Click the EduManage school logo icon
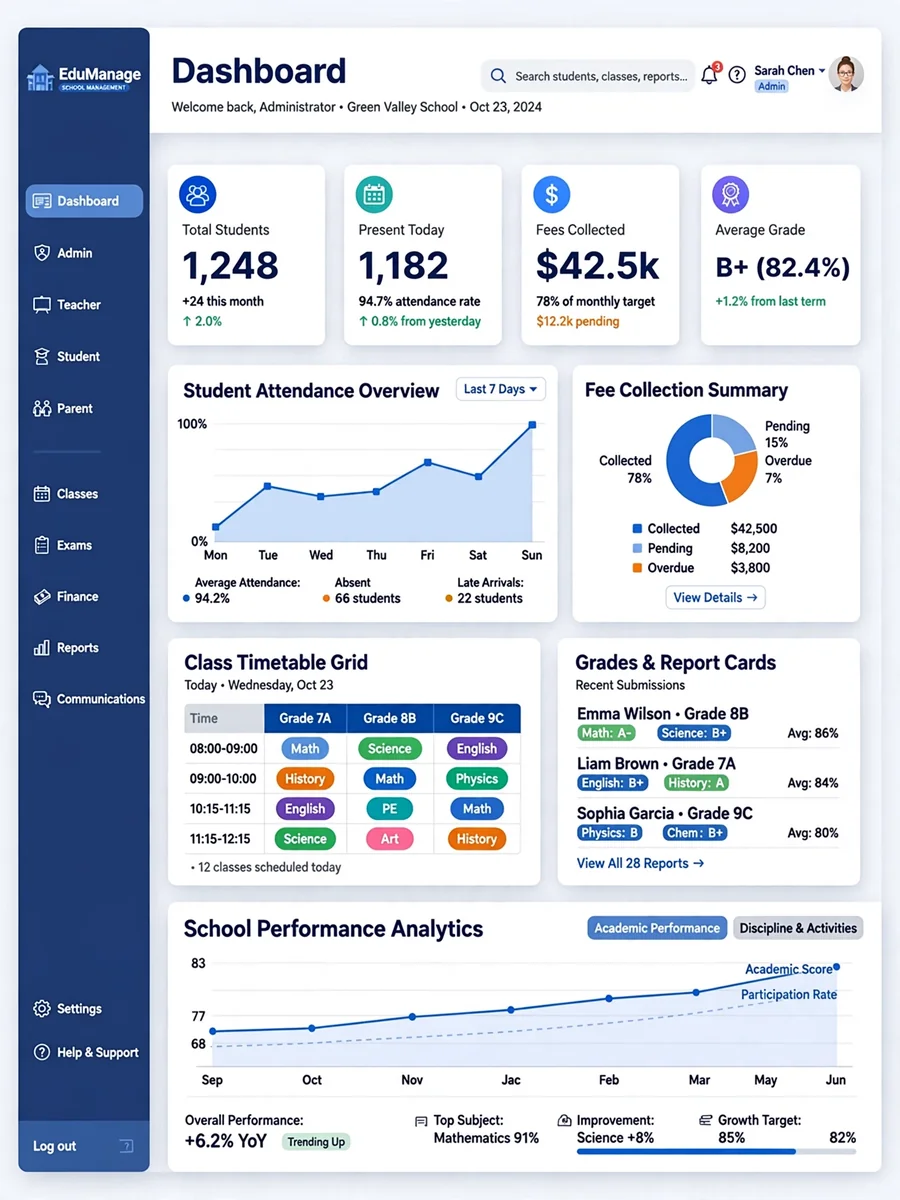 click(40, 78)
